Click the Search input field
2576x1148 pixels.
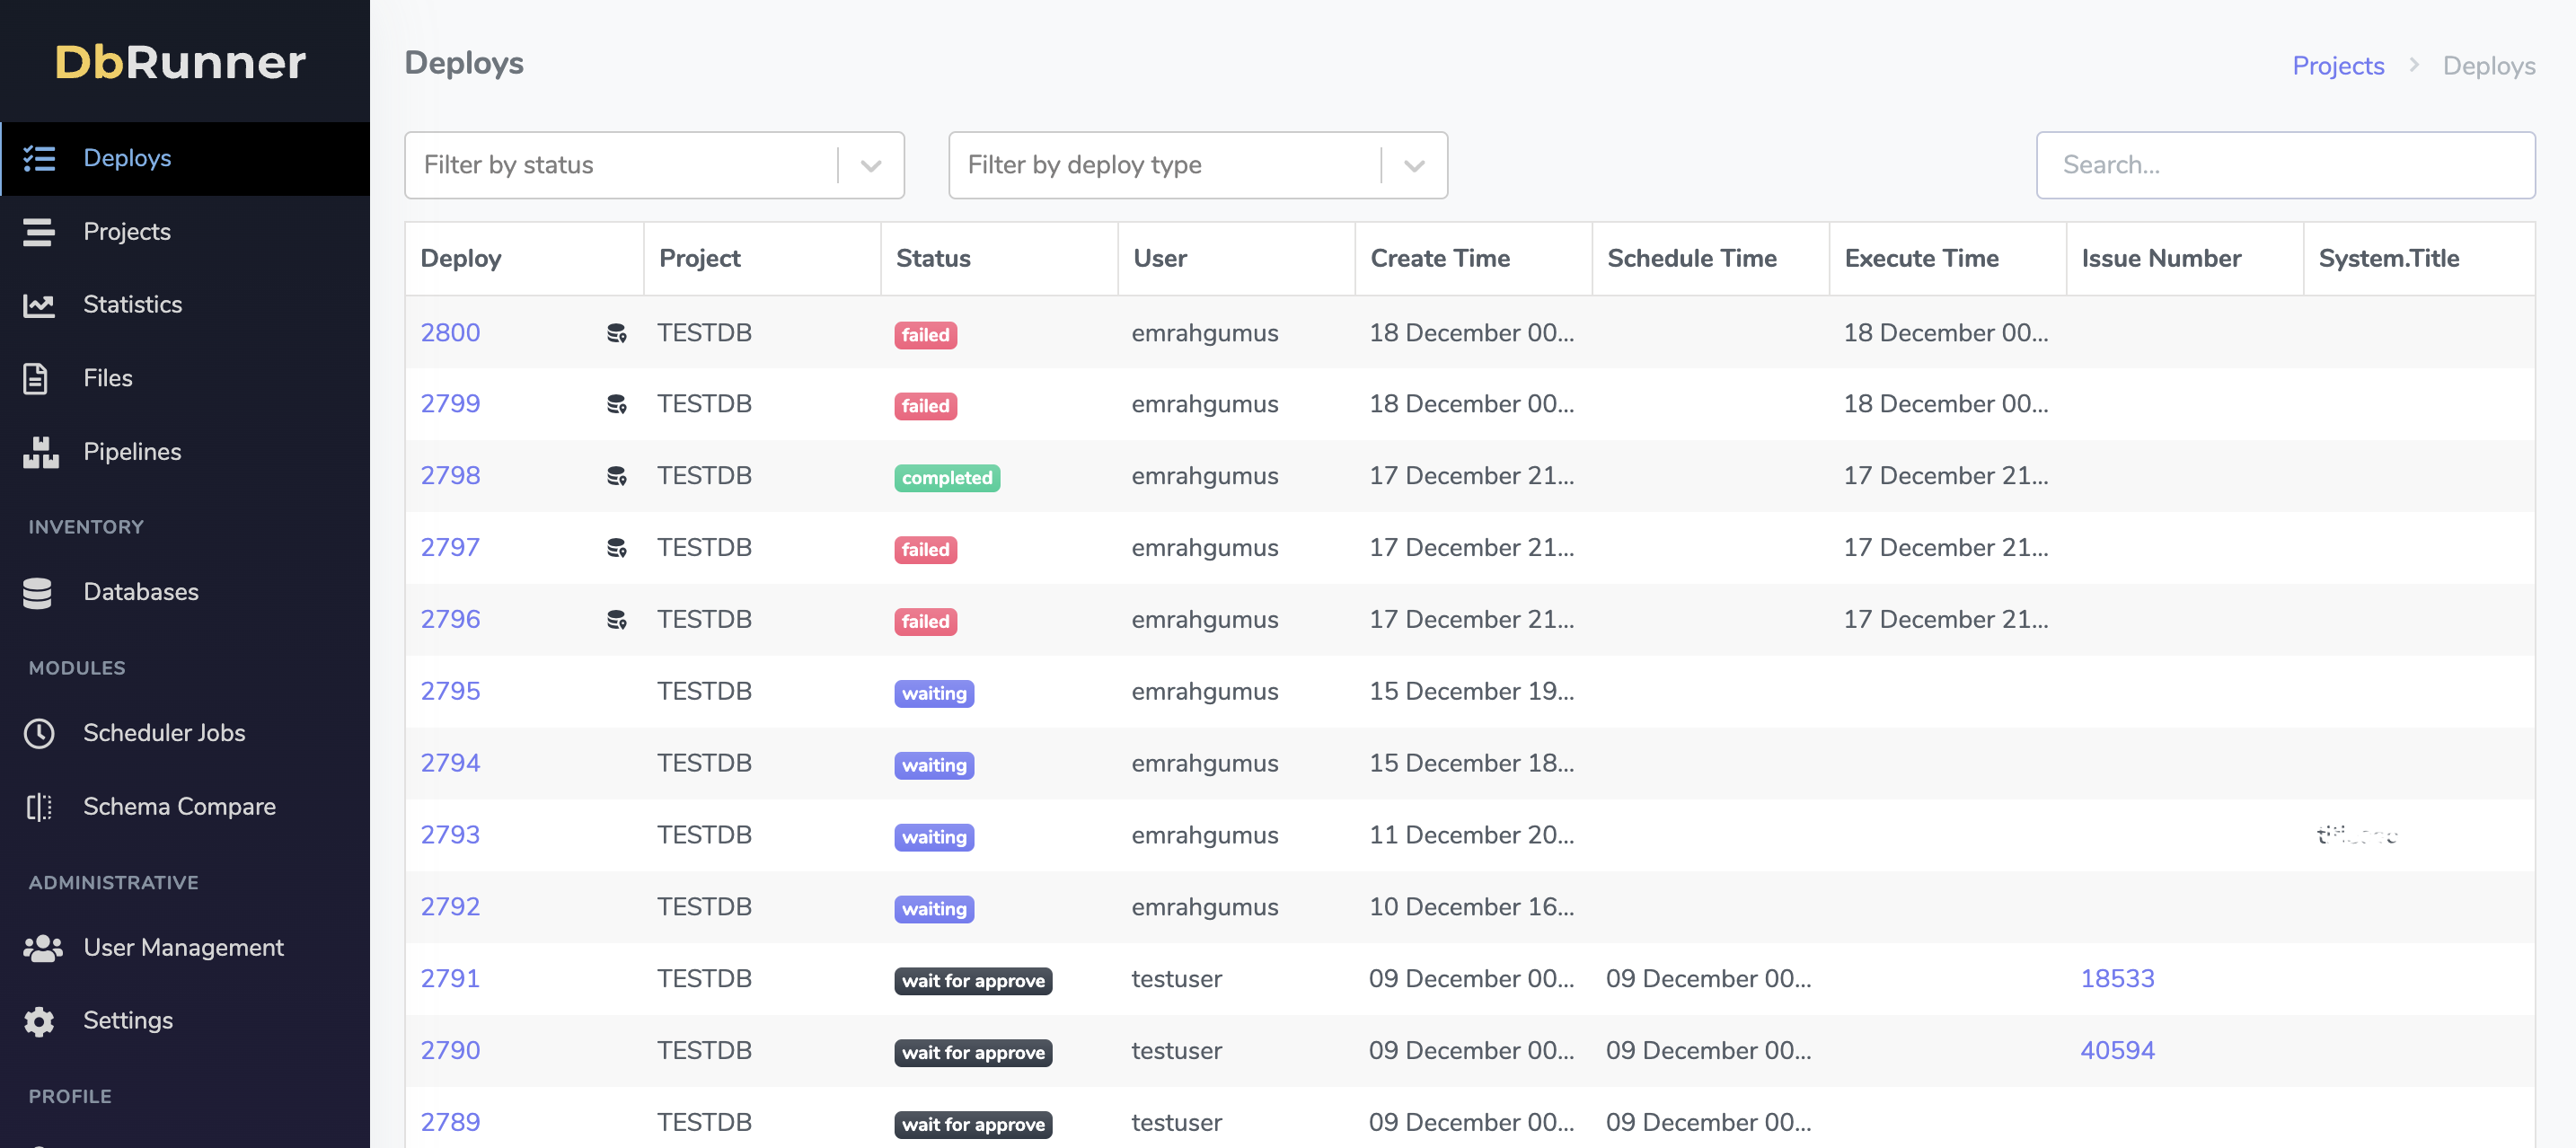(2285, 165)
